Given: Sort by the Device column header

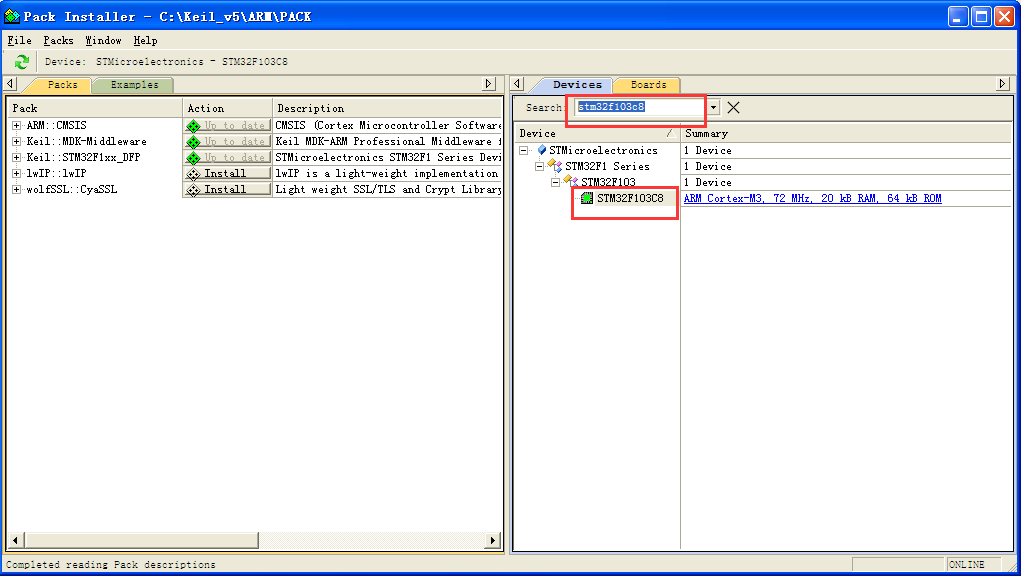Looking at the screenshot, I should click(597, 133).
